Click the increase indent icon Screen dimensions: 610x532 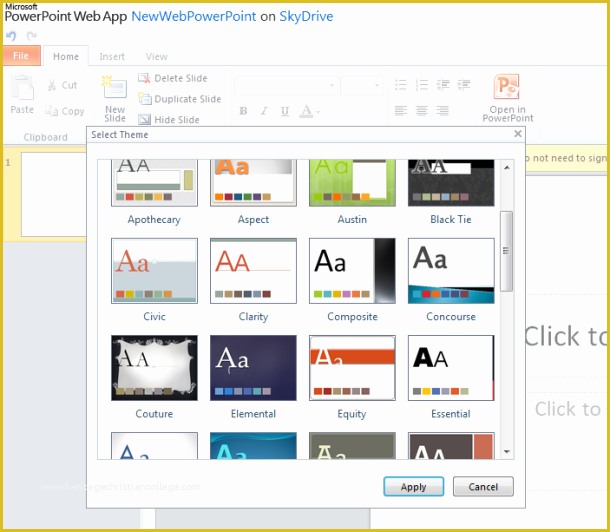click(464, 84)
